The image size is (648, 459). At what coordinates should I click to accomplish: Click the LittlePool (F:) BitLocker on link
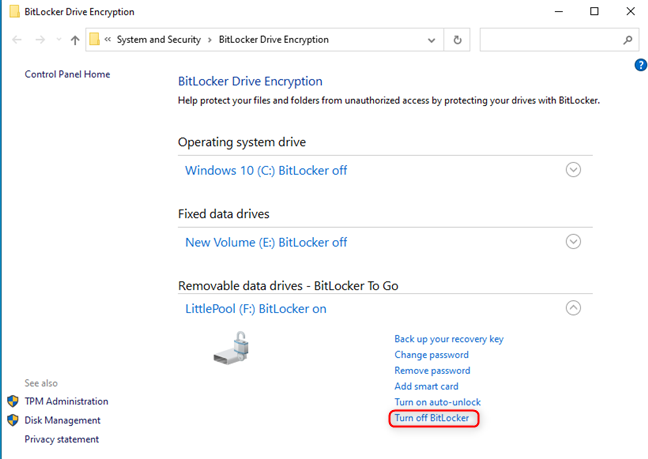(x=256, y=309)
